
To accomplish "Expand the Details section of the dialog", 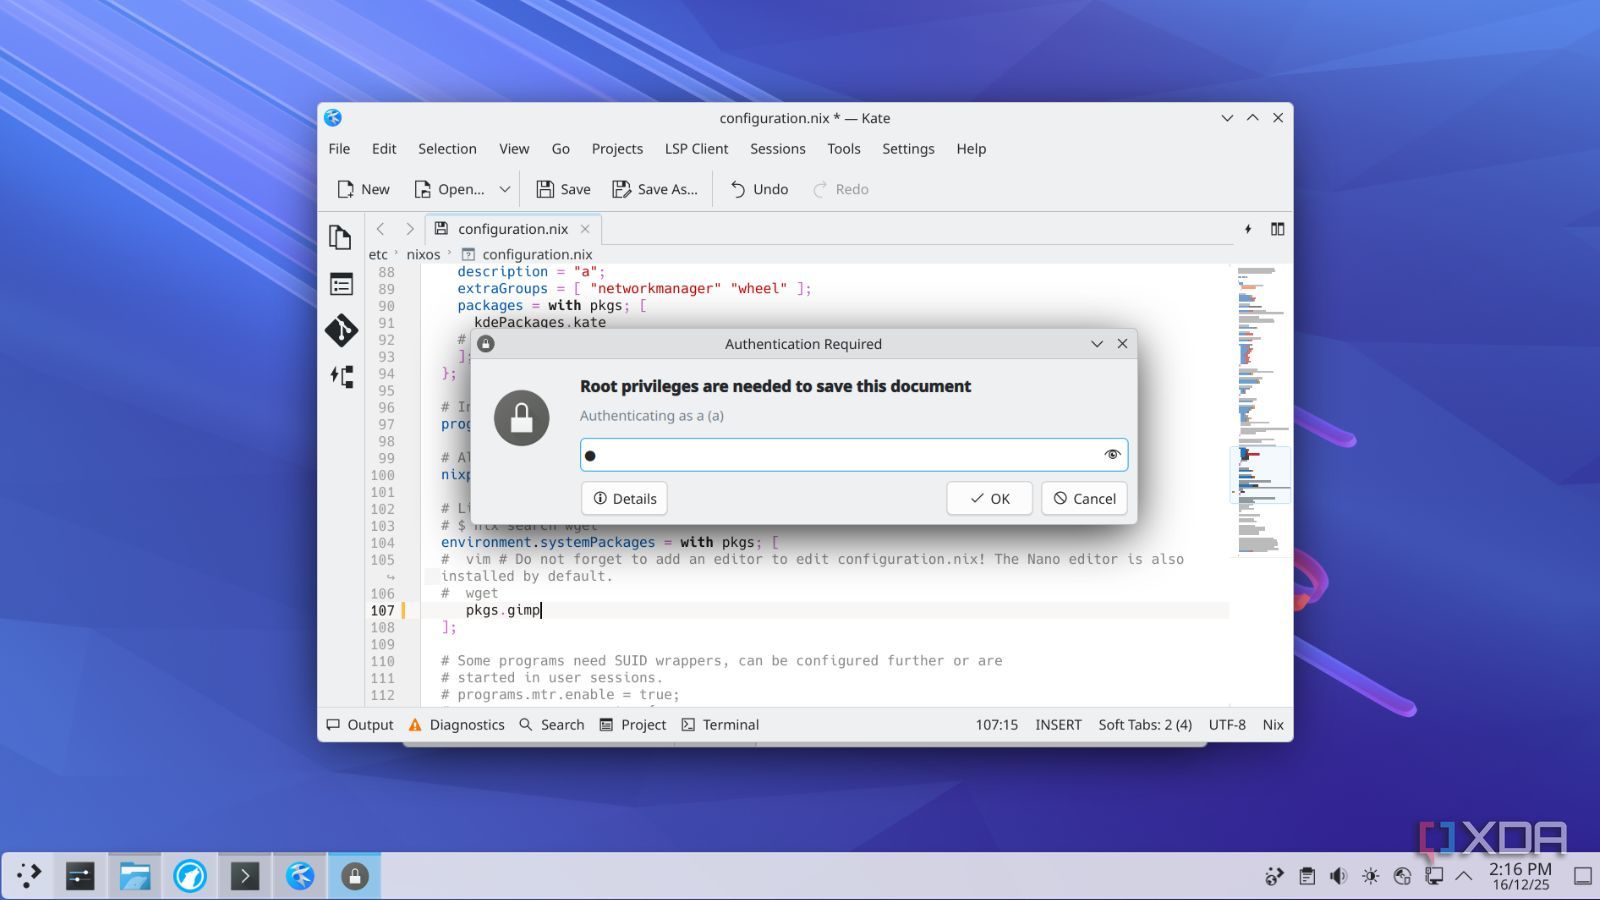I will [625, 498].
